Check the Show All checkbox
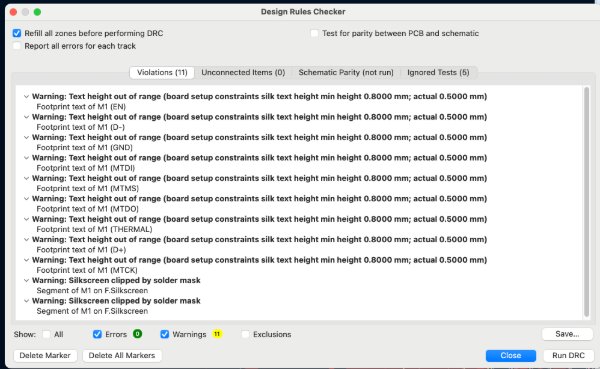This screenshot has height=369, width=600. click(46, 334)
